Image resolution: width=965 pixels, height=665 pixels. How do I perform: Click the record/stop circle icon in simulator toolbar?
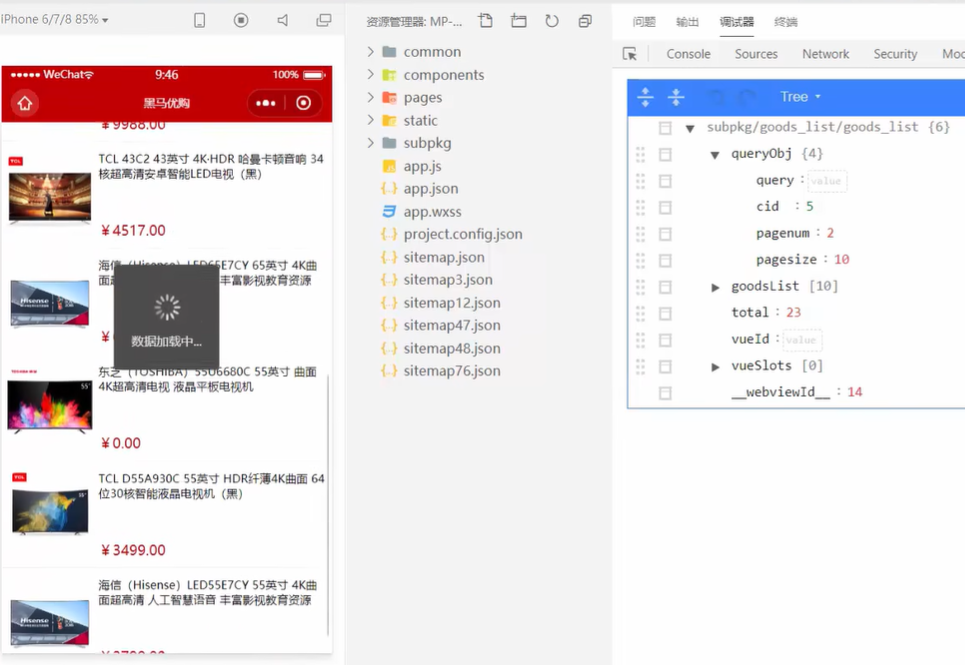(241, 20)
